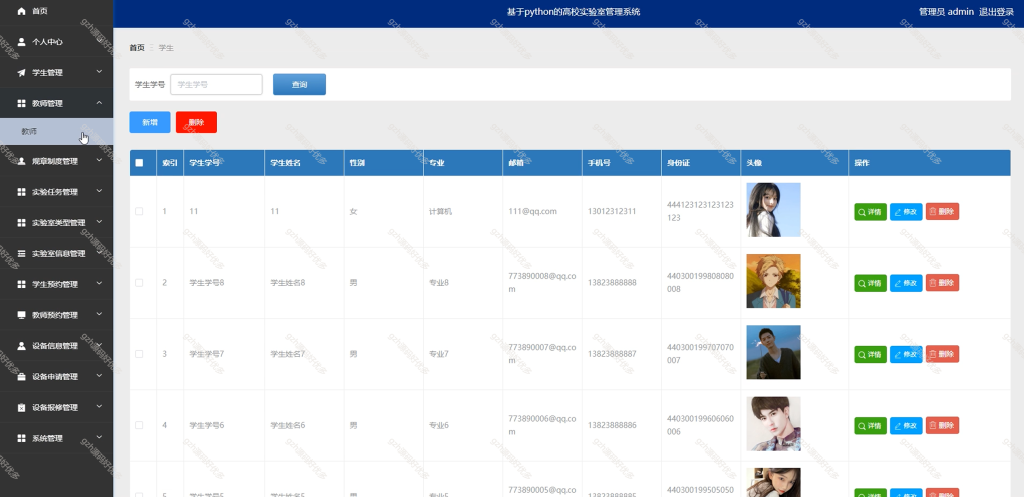Click the grid icon beside 实验室类型管理
Image resolution: width=1024 pixels, height=497 pixels.
pyautogui.click(x=21, y=223)
